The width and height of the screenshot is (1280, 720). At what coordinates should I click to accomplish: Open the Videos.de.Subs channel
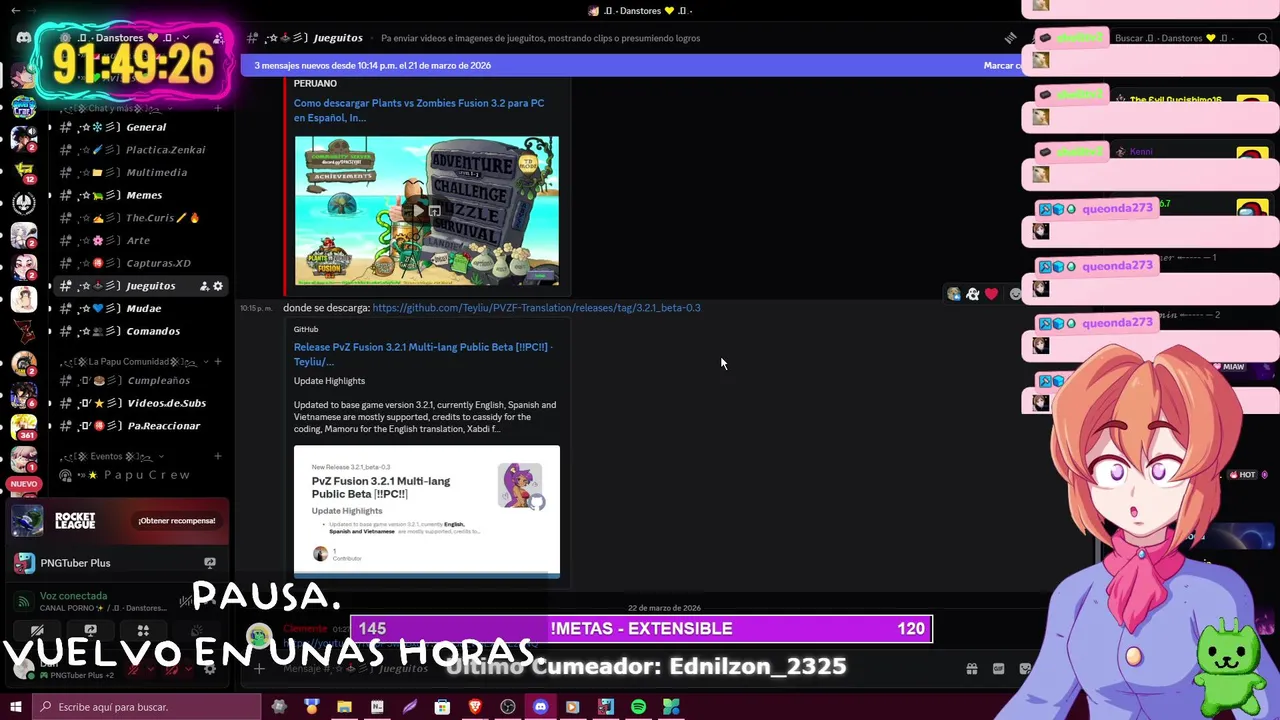click(140, 403)
